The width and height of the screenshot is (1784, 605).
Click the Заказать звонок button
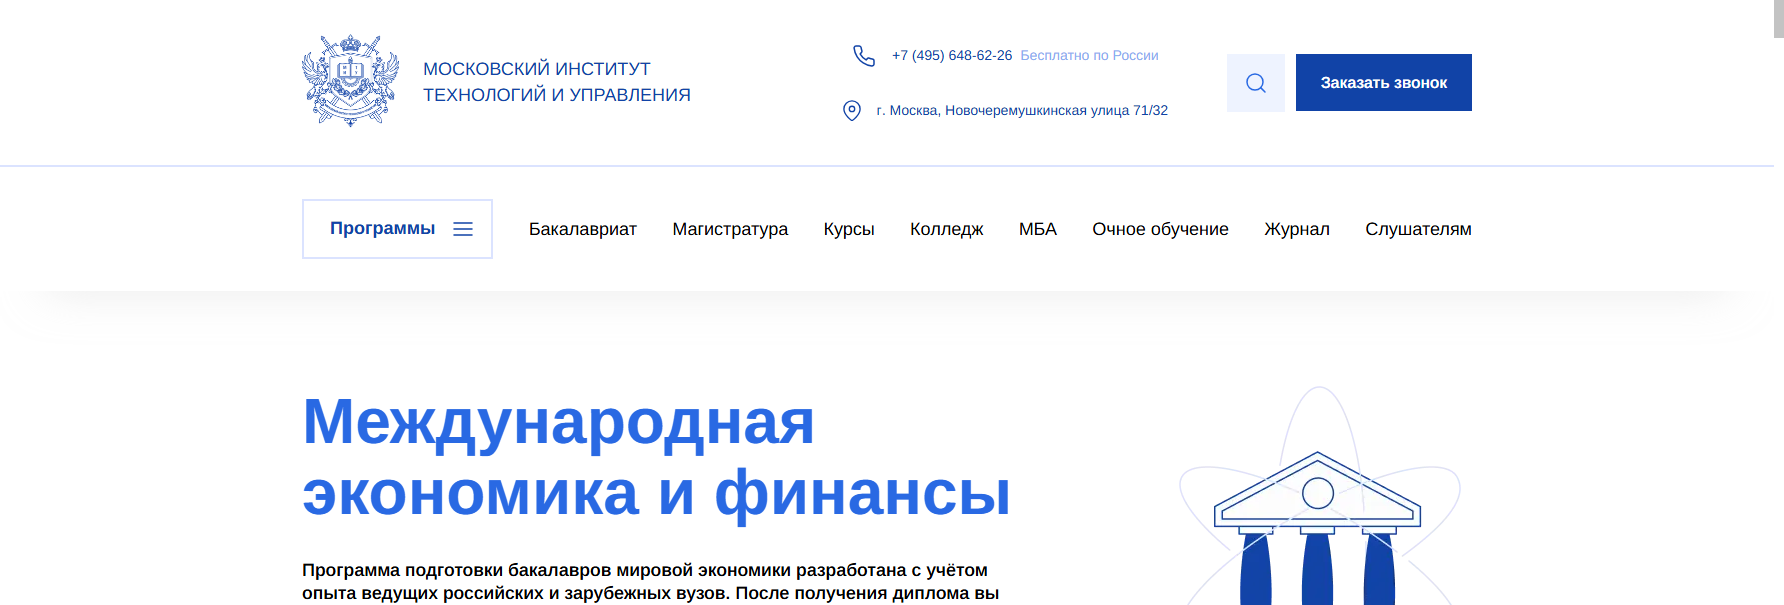coord(1384,83)
